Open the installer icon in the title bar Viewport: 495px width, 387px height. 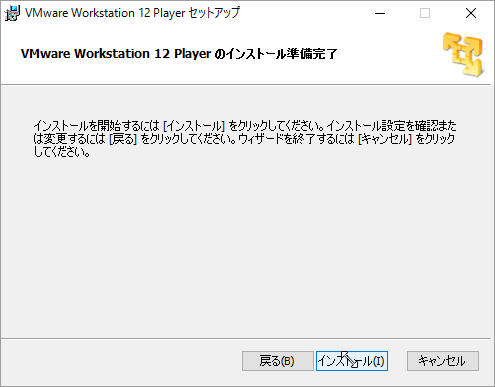pos(12,13)
